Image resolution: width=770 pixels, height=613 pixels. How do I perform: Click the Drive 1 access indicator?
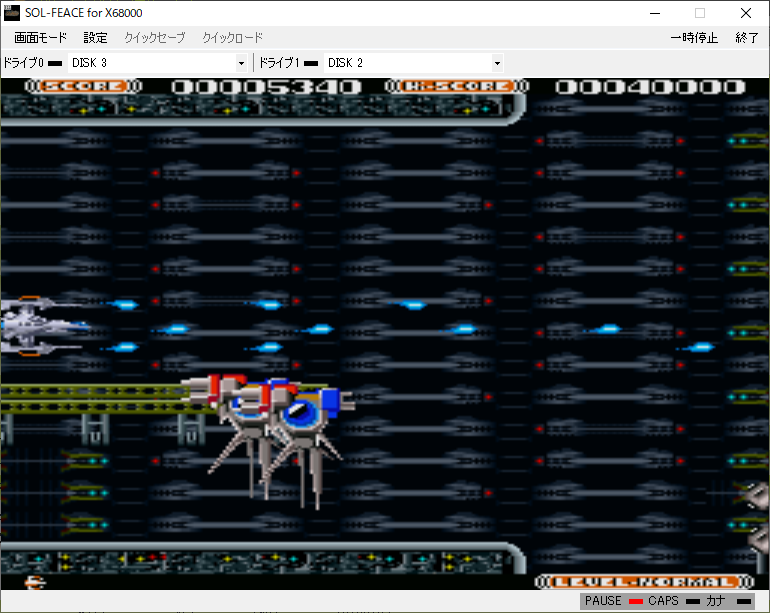tap(311, 63)
